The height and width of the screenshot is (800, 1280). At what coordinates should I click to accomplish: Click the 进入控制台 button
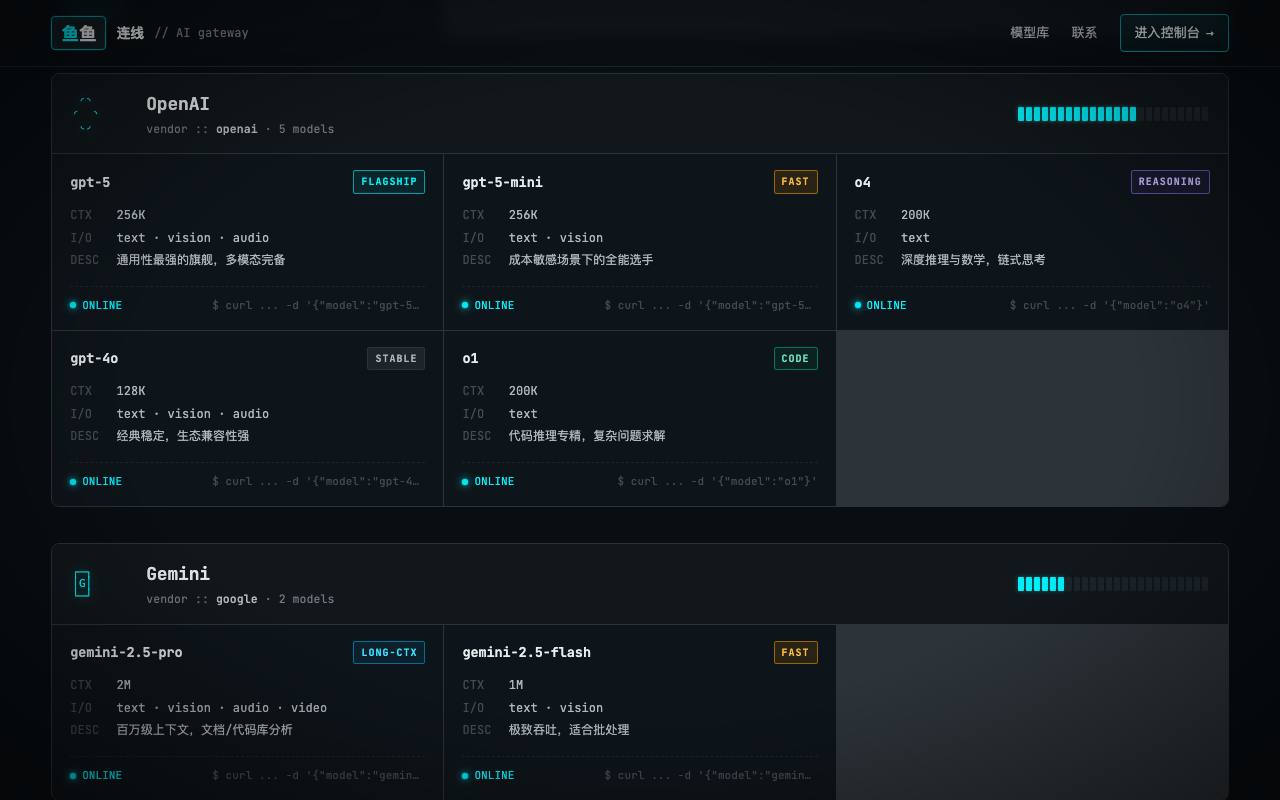(1174, 33)
